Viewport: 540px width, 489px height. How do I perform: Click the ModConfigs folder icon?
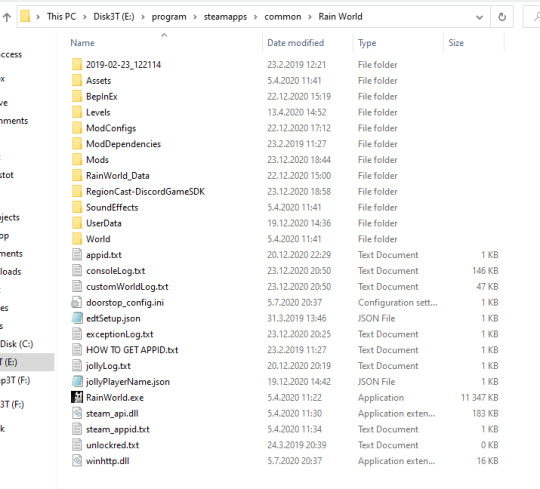[x=77, y=128]
